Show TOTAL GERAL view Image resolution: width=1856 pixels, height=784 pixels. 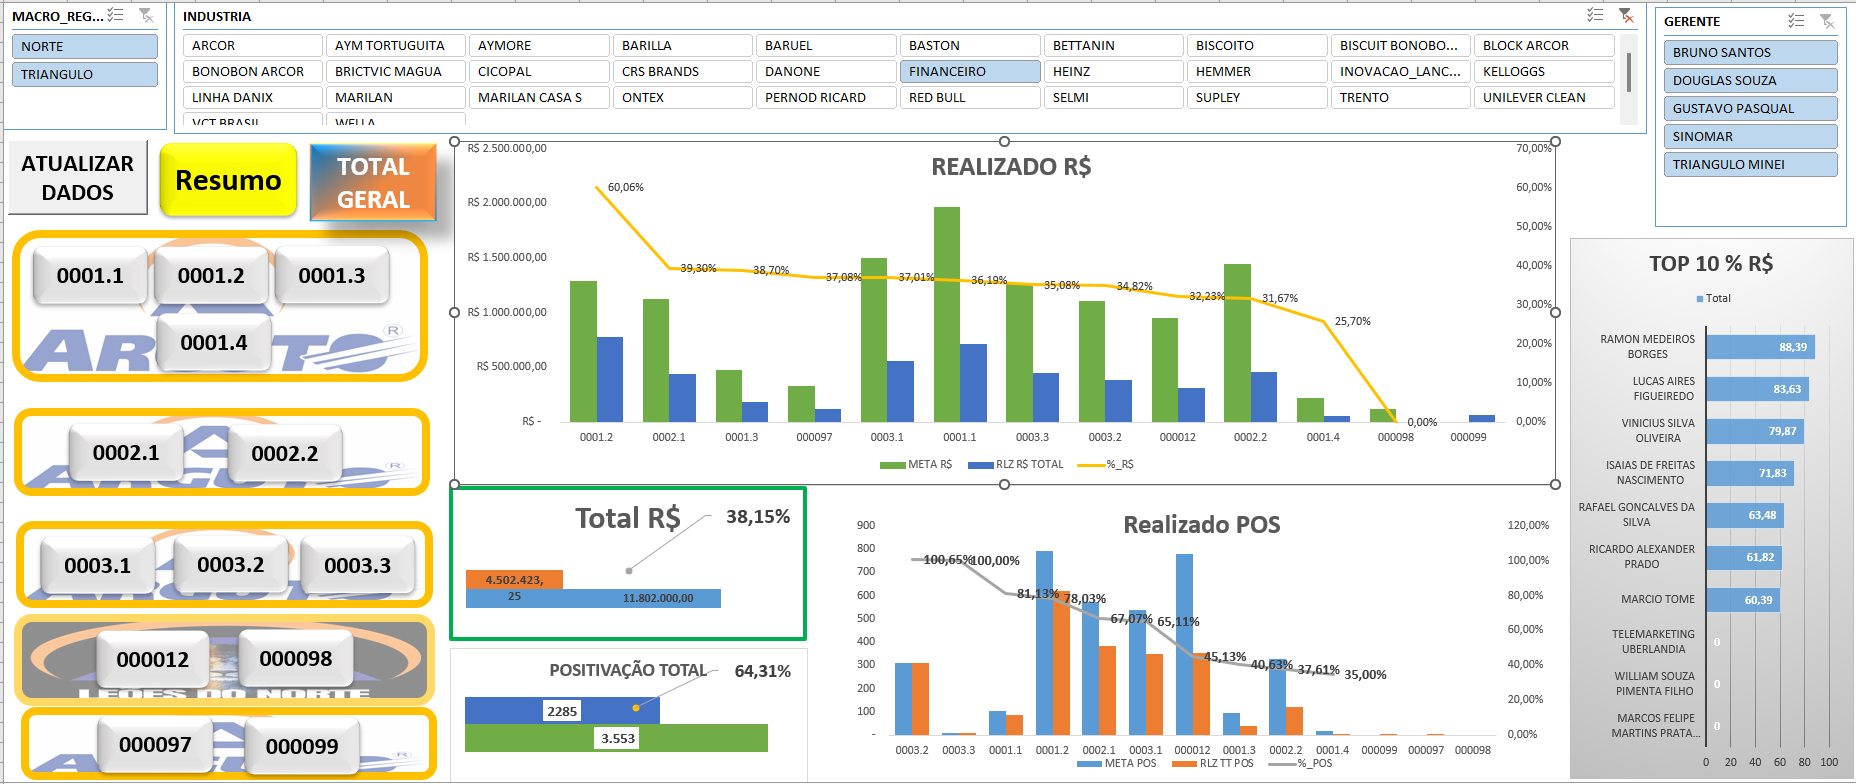tap(374, 182)
